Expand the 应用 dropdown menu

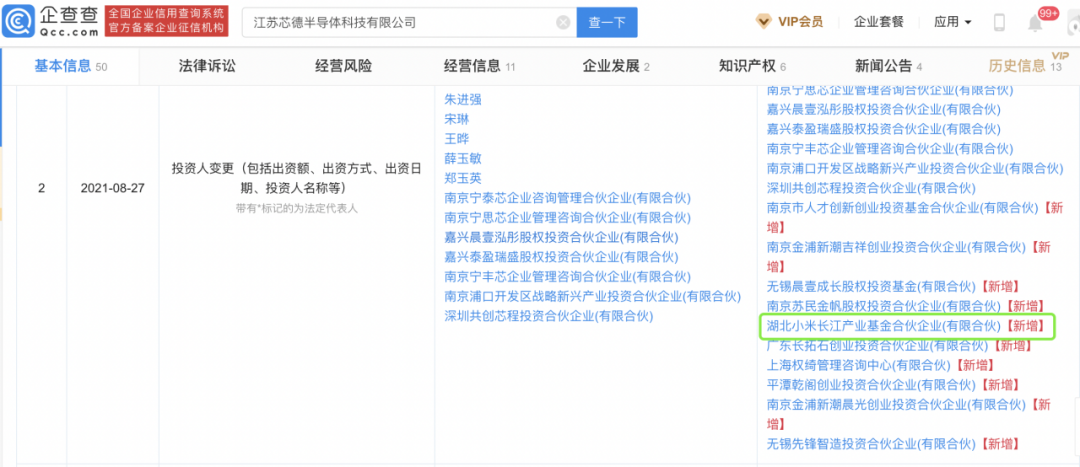click(953, 21)
